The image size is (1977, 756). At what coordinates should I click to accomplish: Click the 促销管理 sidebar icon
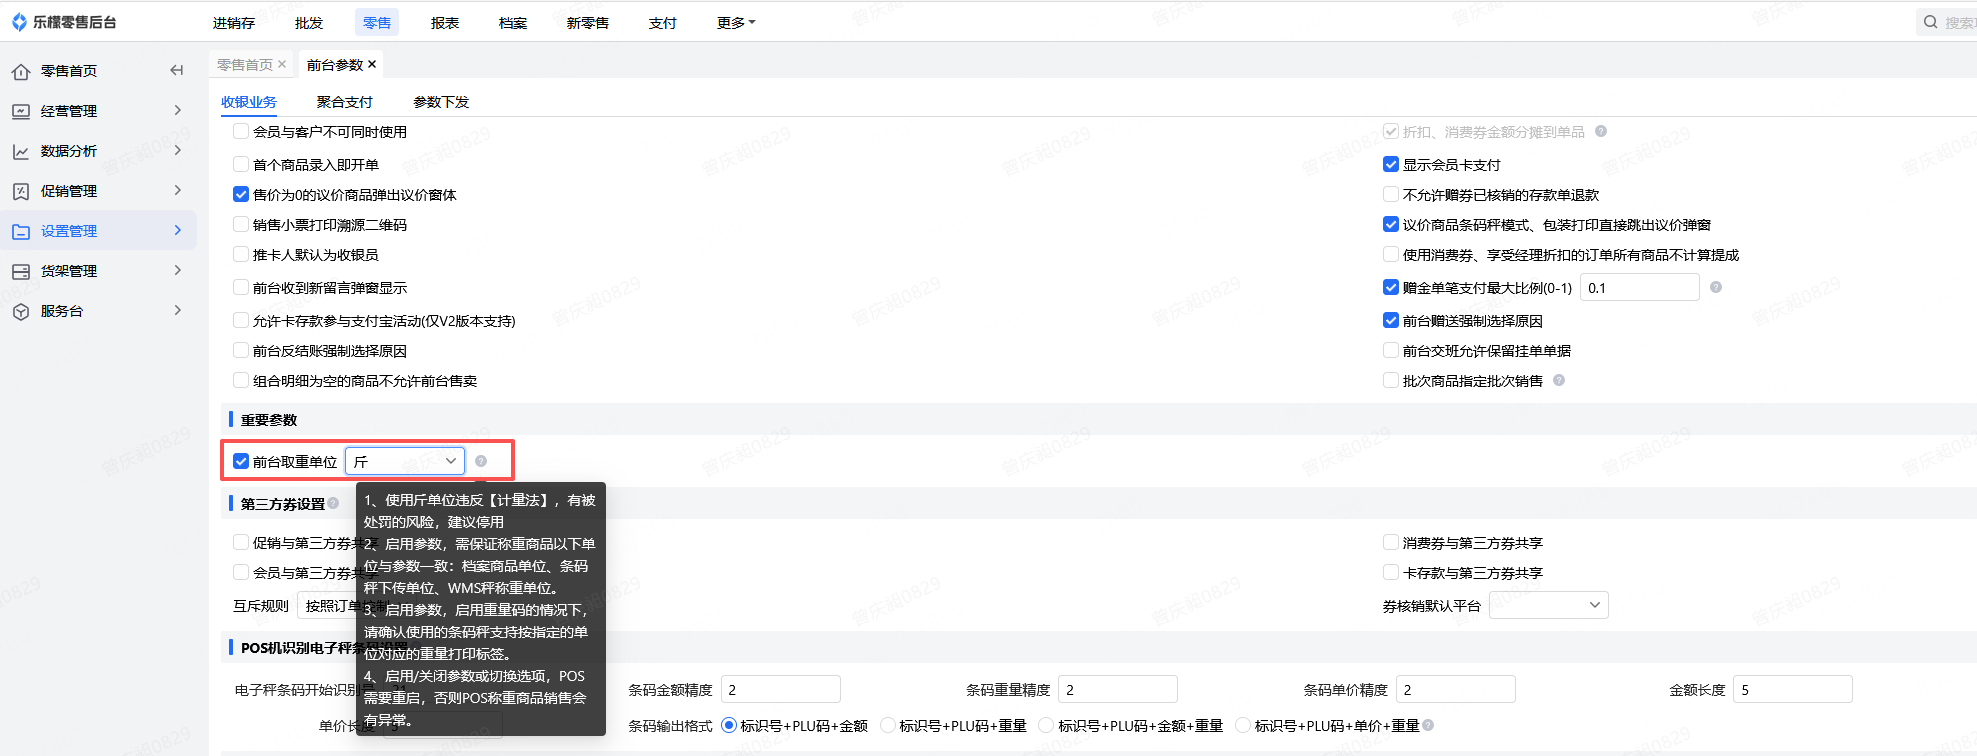[21, 191]
